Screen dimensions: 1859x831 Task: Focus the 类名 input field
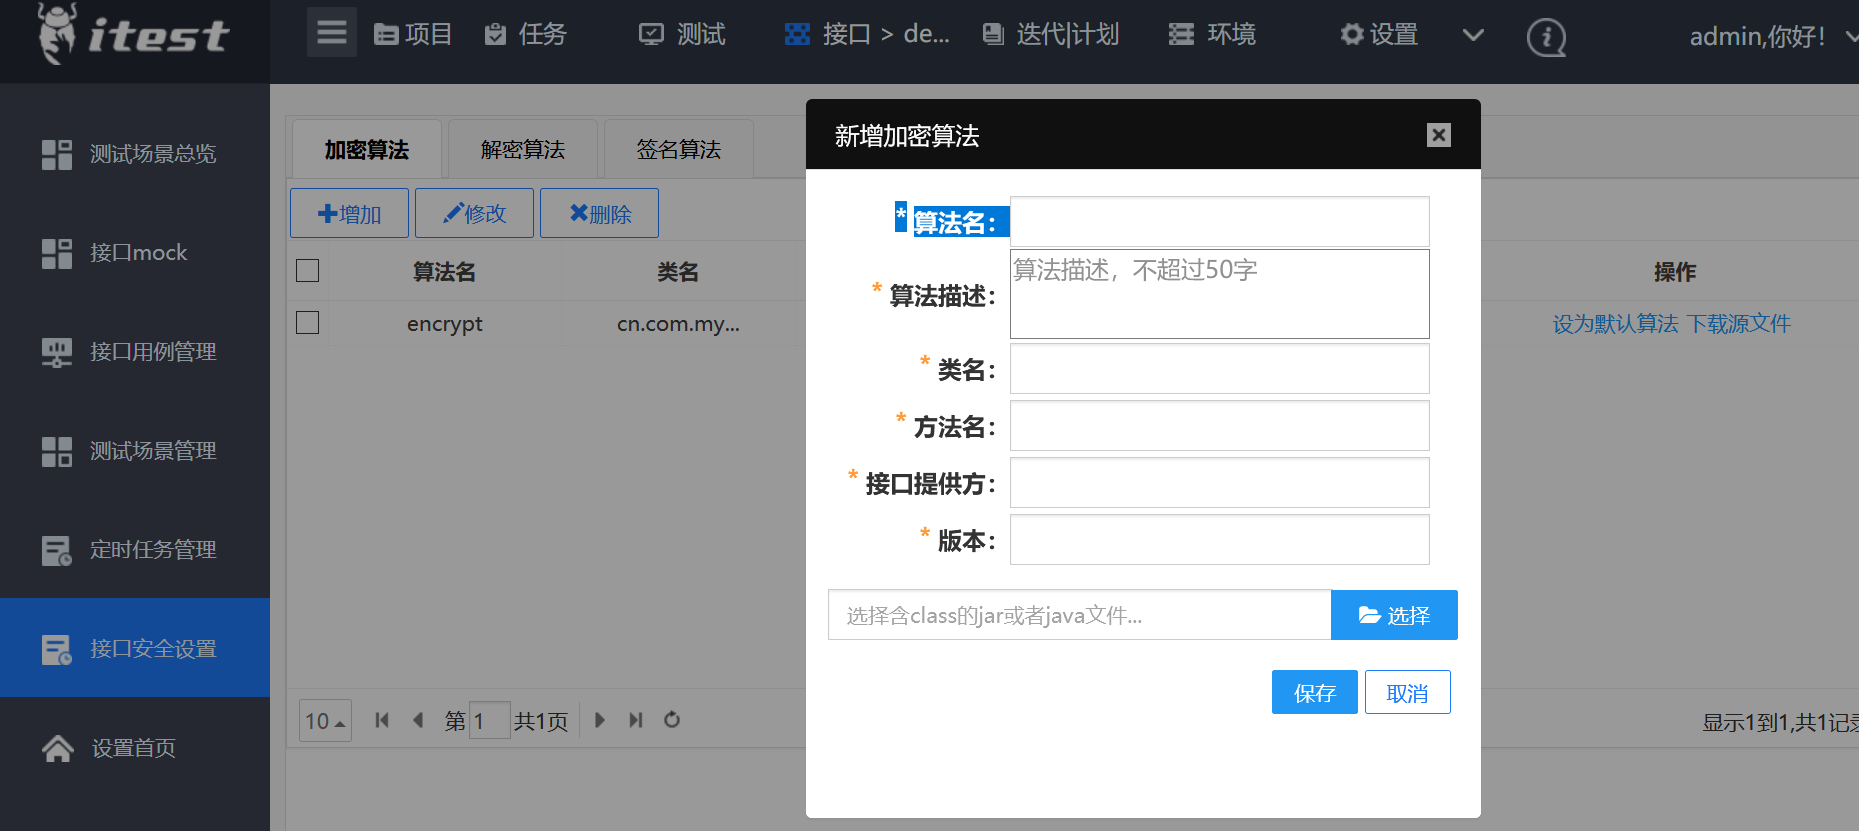tap(1220, 369)
